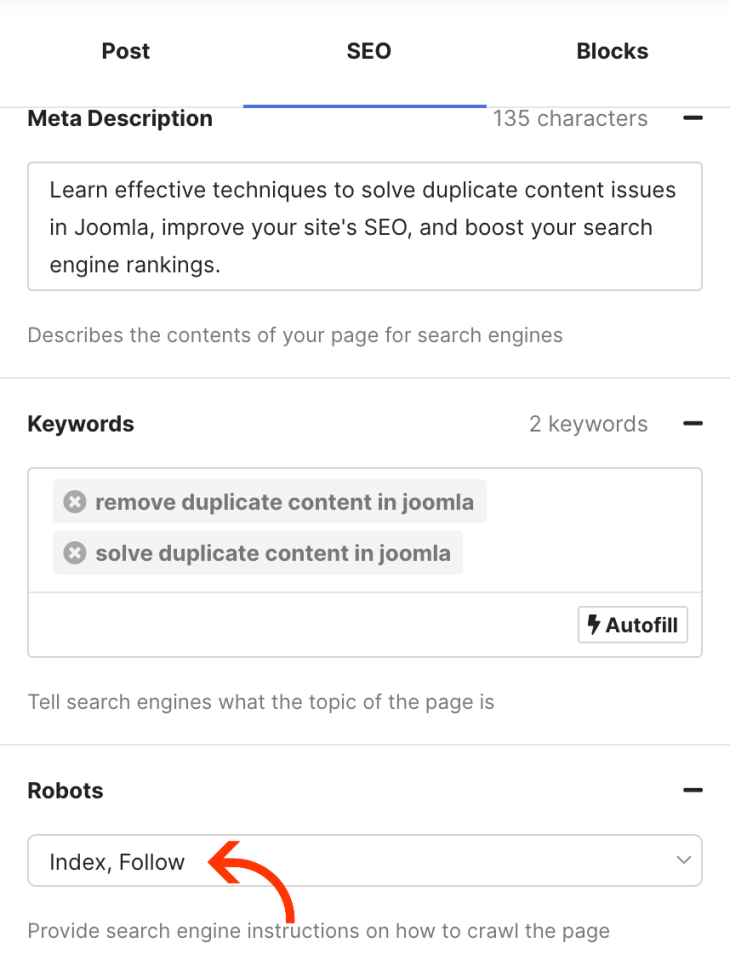Click the Autofill lightning bolt icon
The image size is (730, 960).
[x=594, y=626]
